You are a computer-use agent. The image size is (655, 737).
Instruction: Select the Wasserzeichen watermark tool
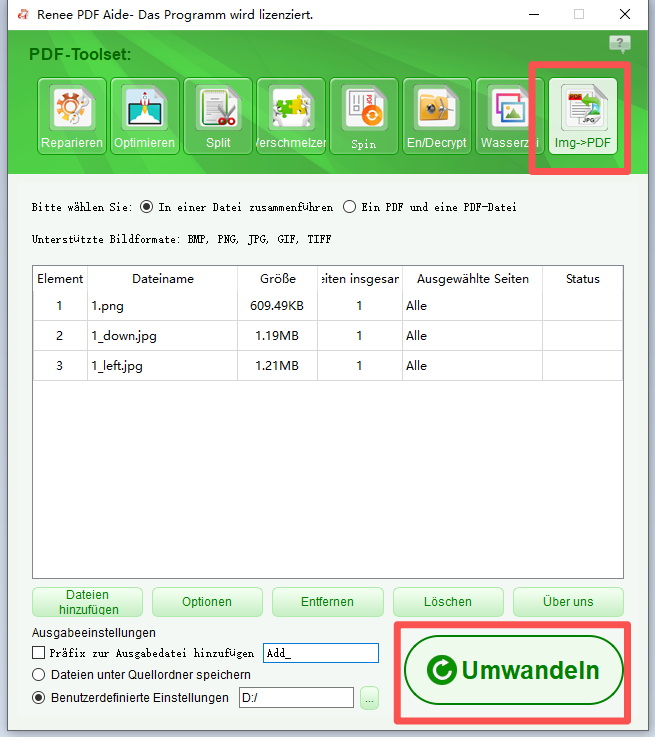pyautogui.click(x=510, y=116)
